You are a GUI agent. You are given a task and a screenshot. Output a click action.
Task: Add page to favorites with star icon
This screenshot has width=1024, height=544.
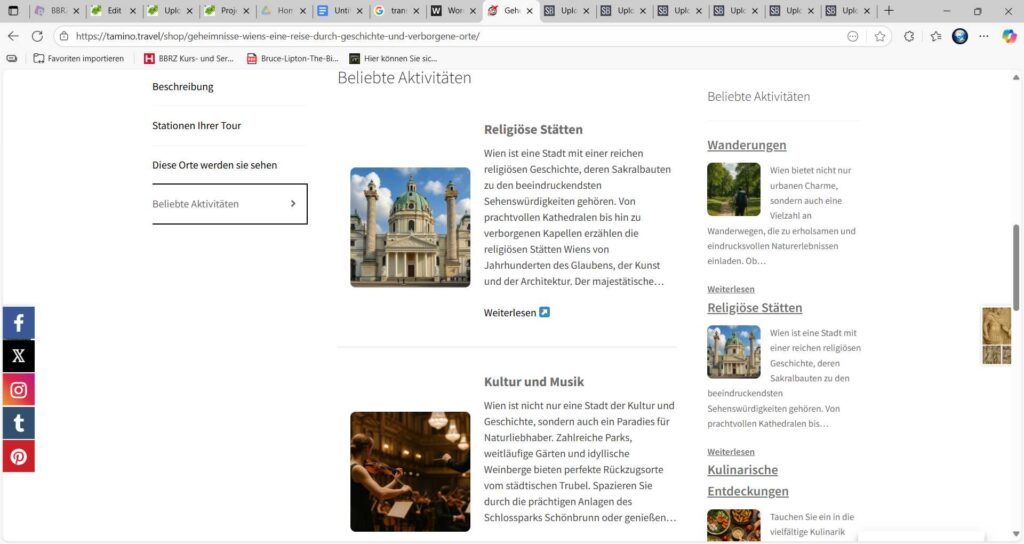tap(880, 36)
